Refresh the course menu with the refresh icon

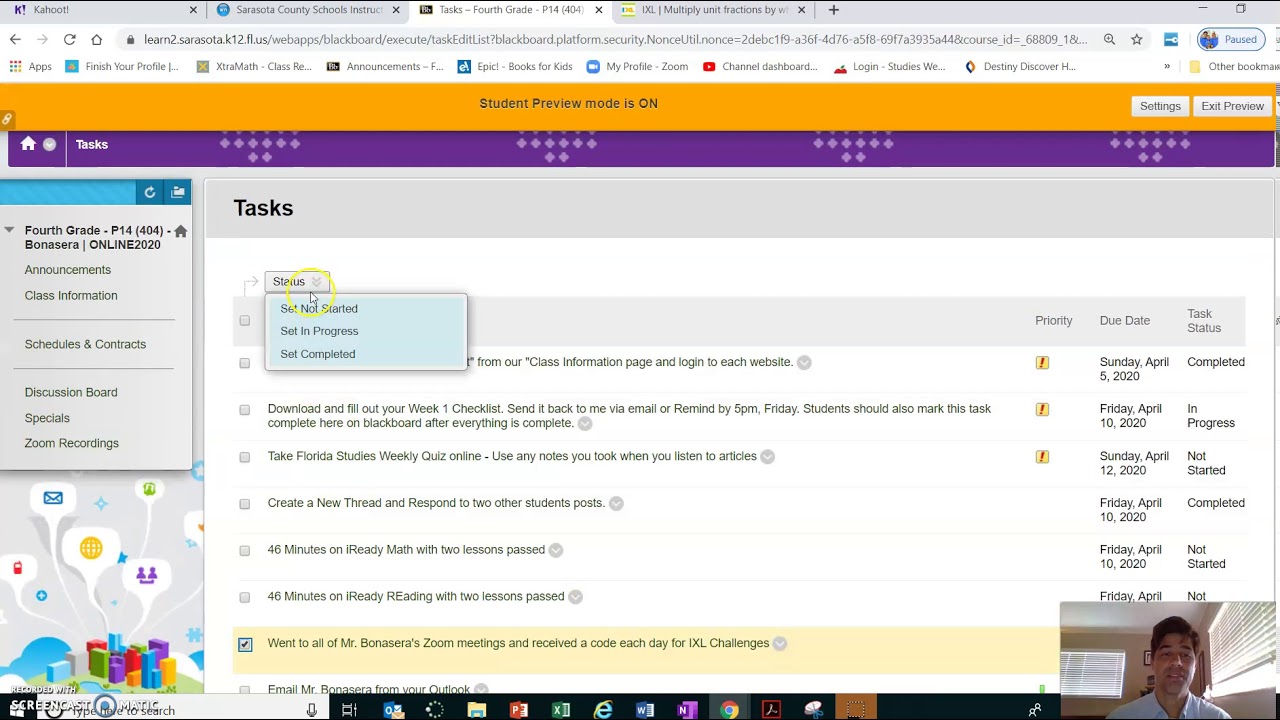click(x=150, y=192)
